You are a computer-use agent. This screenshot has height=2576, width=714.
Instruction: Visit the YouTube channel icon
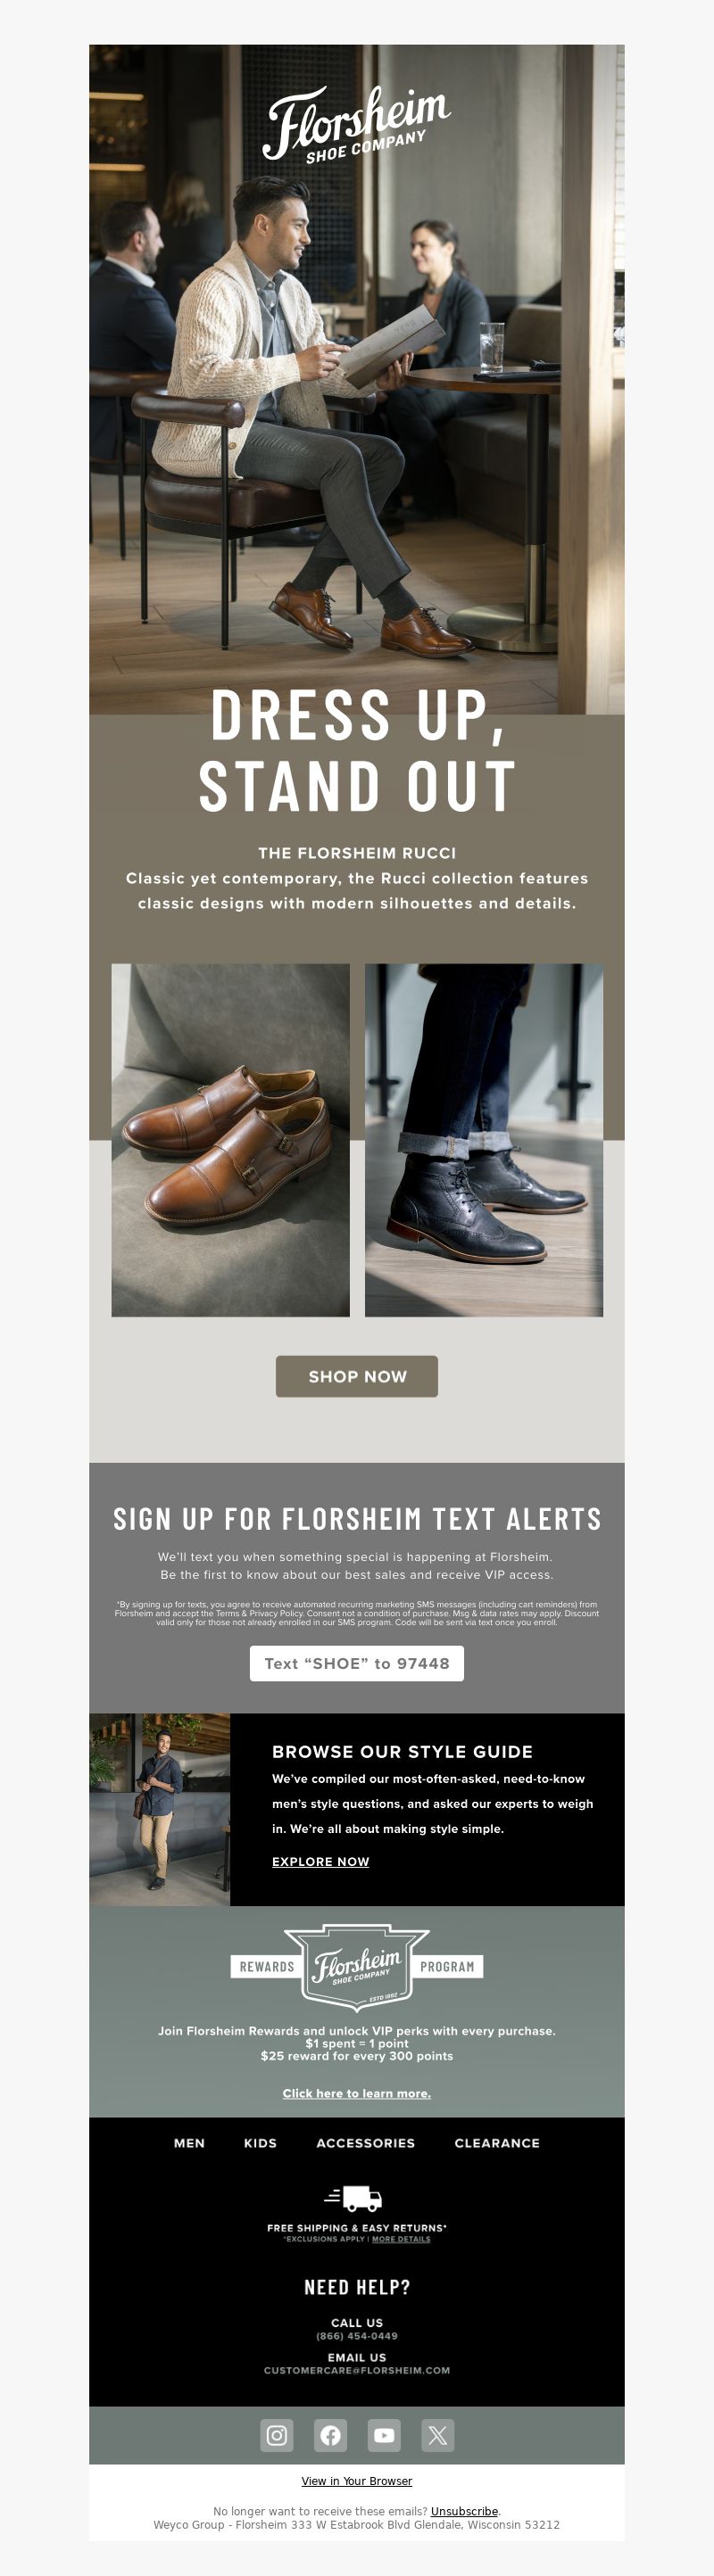click(384, 2435)
